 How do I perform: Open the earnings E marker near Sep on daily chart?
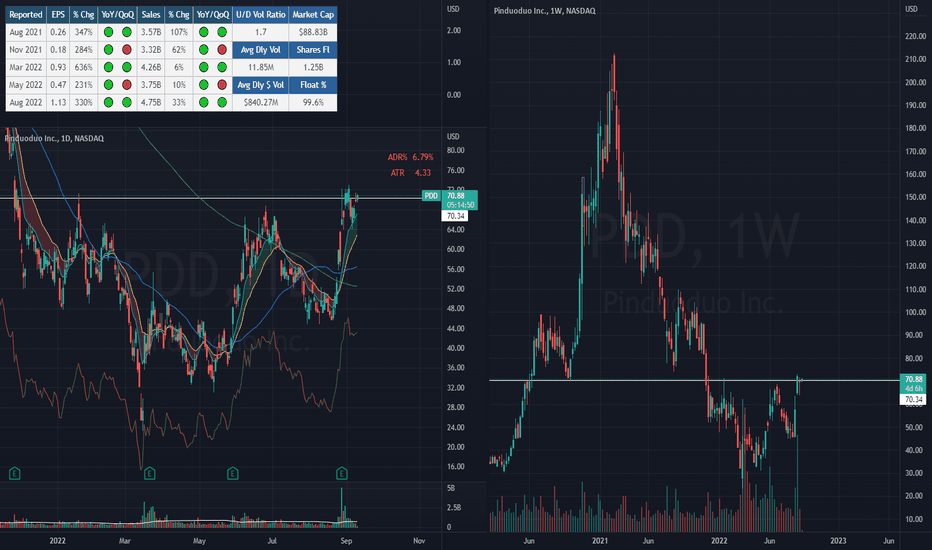342,473
